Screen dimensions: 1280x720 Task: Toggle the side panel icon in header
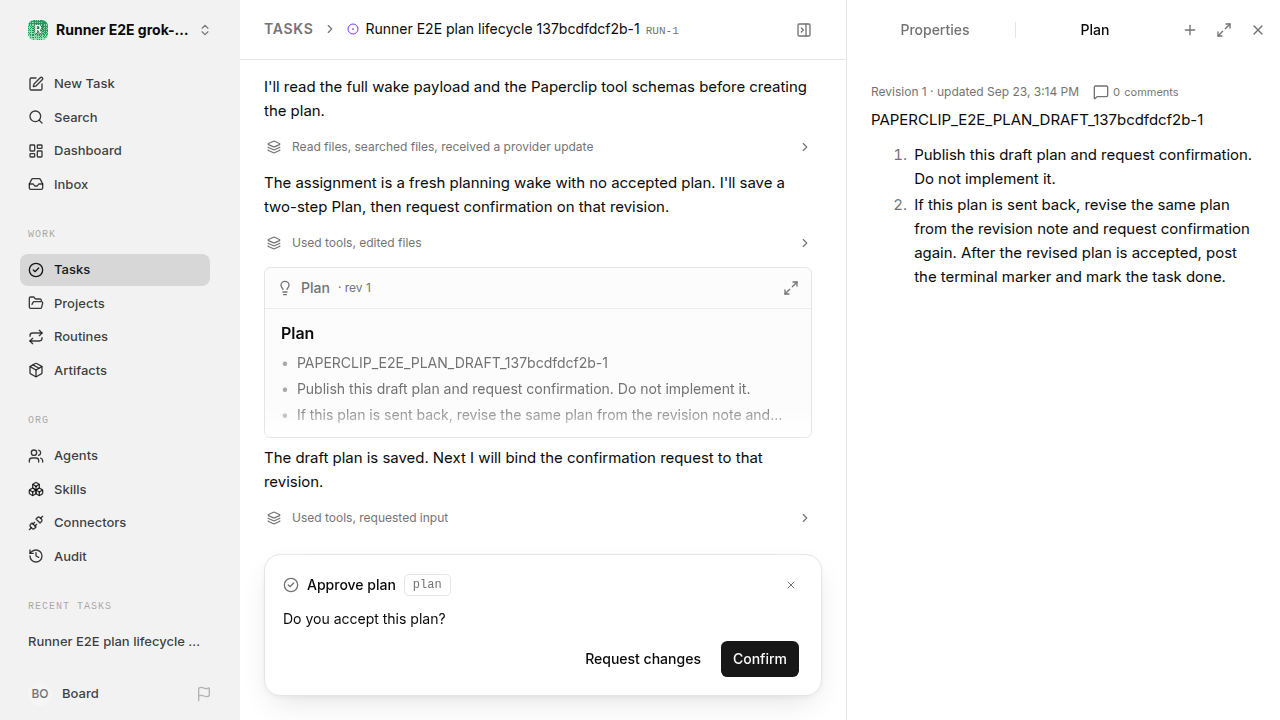pyautogui.click(x=804, y=30)
